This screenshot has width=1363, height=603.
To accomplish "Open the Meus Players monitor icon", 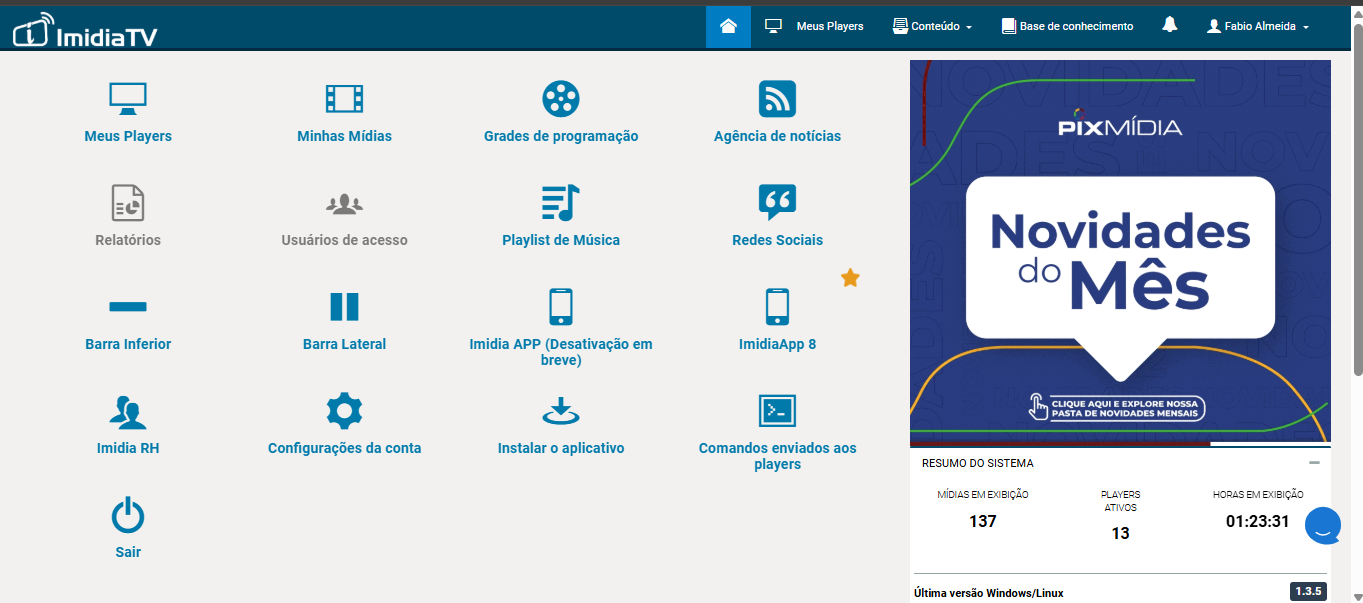I will click(x=128, y=98).
